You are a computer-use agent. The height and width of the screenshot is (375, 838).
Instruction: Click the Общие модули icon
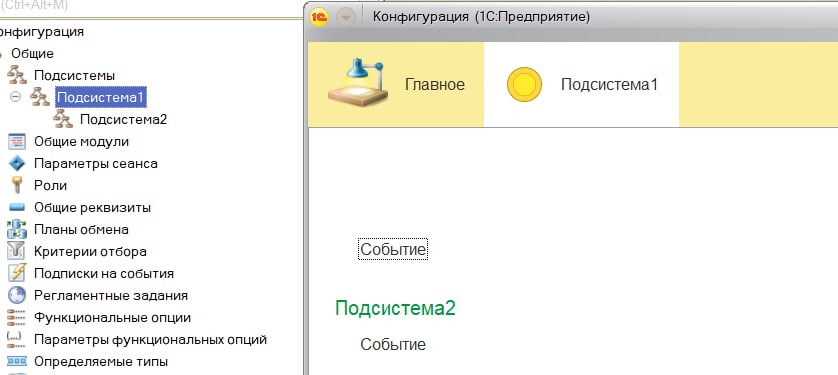point(17,142)
